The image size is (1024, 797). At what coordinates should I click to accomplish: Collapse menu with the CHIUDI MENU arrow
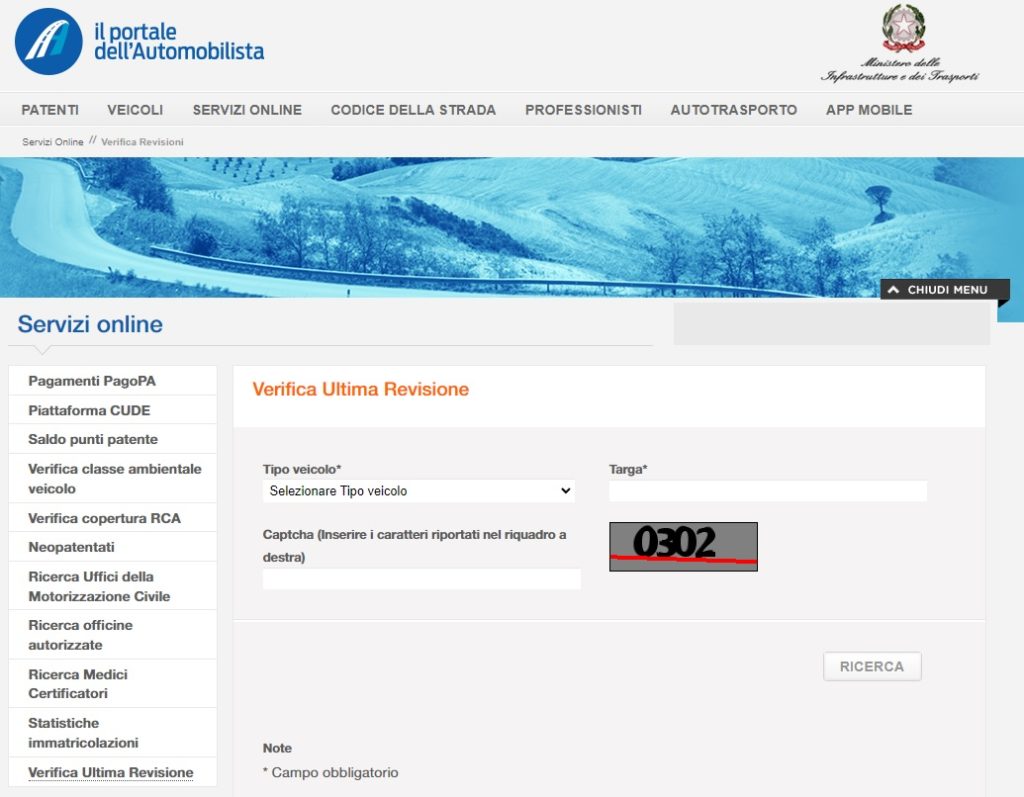[x=893, y=289]
